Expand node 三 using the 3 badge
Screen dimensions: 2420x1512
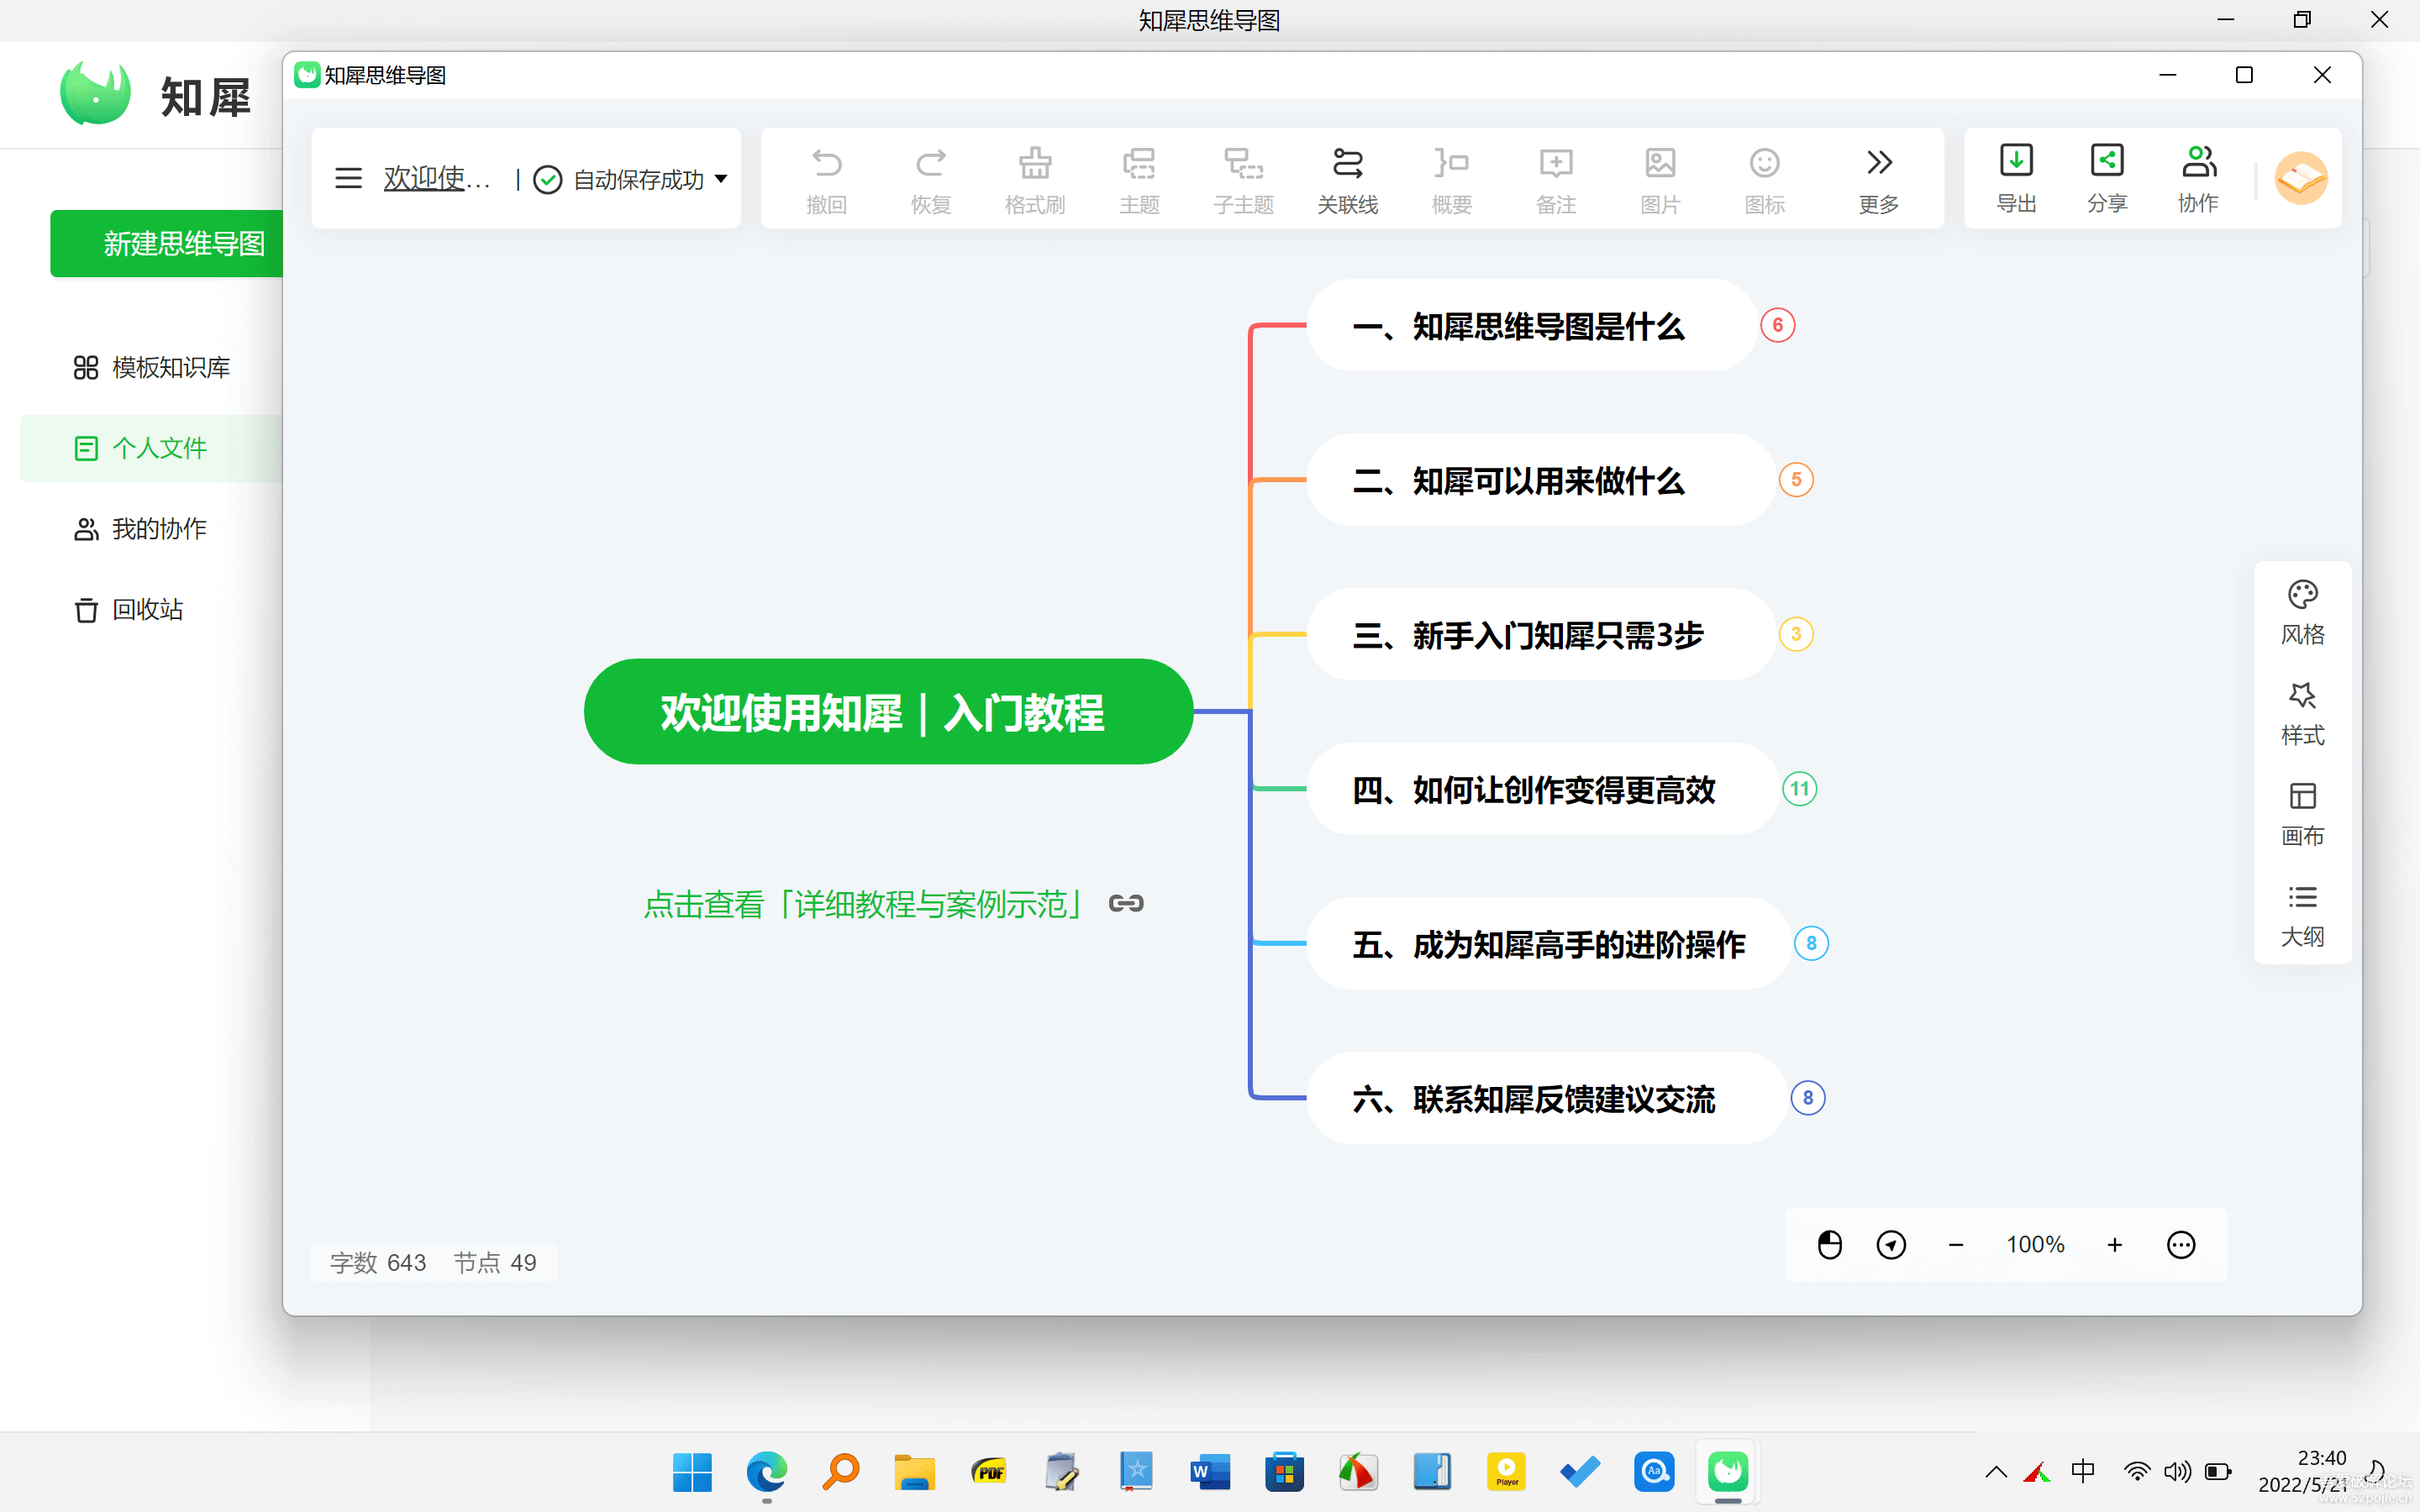click(x=1796, y=634)
